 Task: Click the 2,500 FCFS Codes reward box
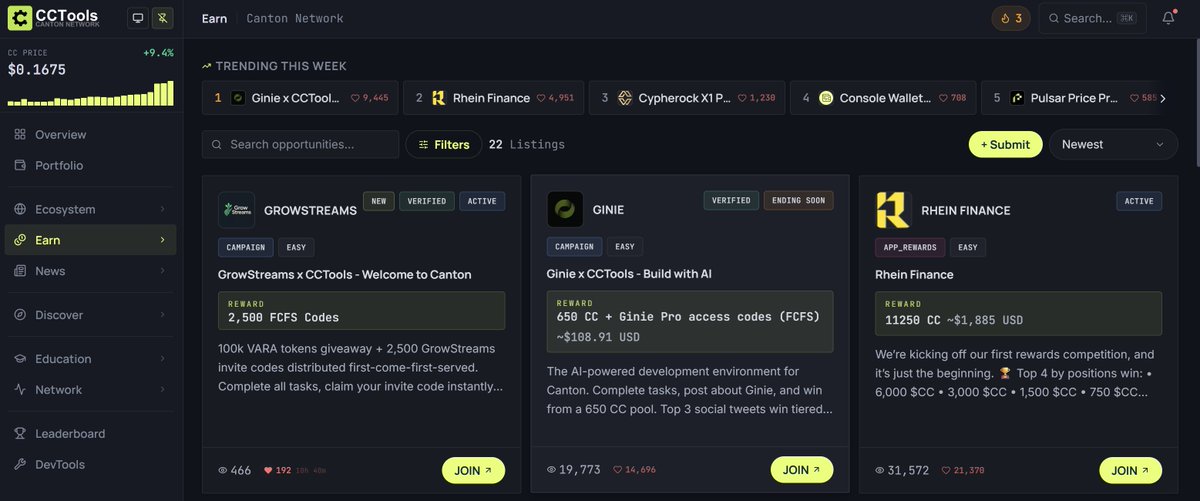pos(361,311)
